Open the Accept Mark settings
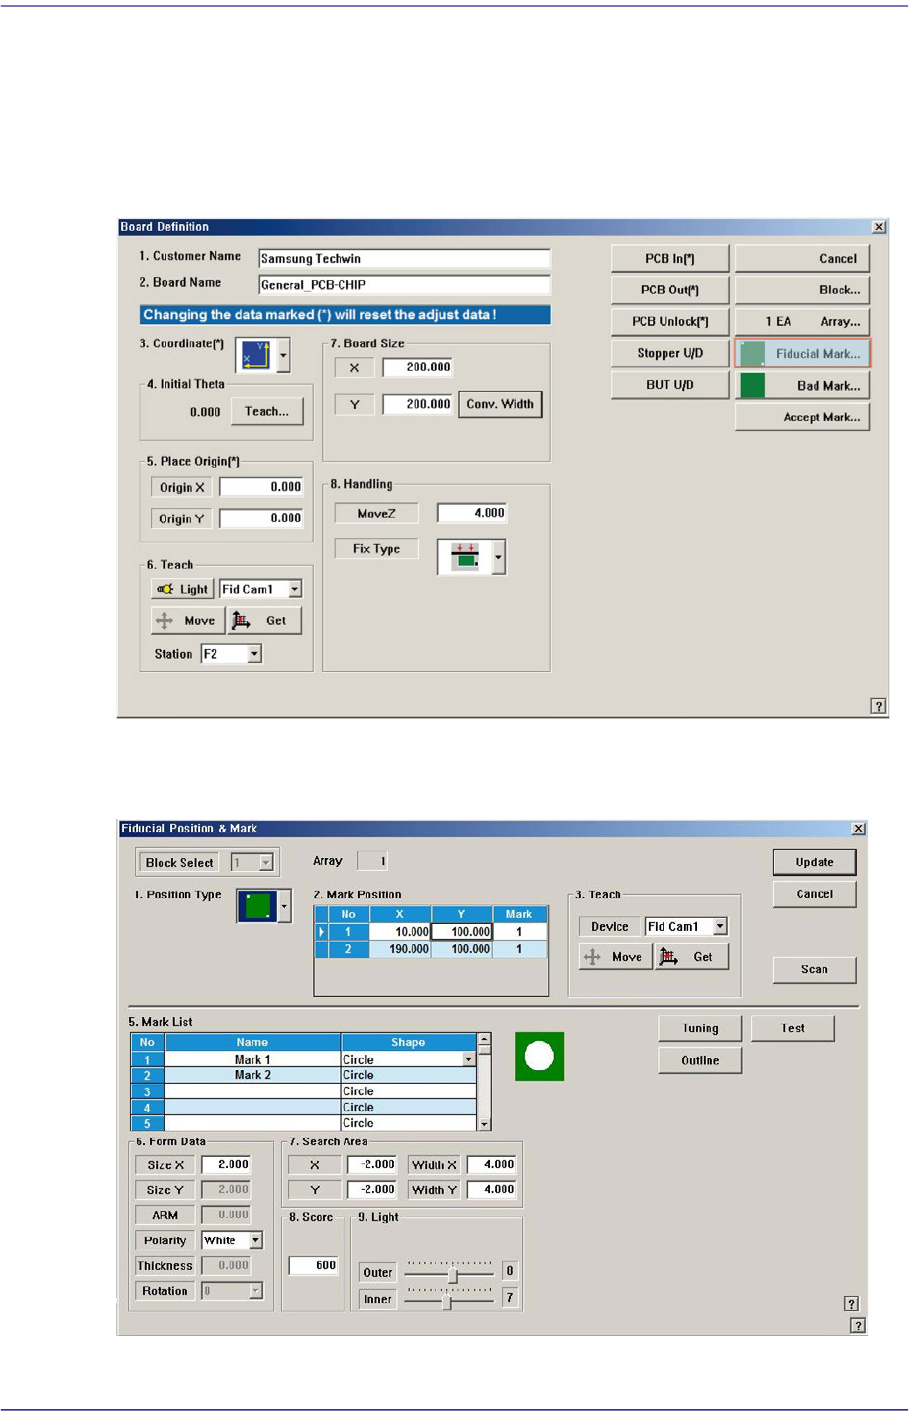Screen dimensions: 909x1421 coord(803,417)
